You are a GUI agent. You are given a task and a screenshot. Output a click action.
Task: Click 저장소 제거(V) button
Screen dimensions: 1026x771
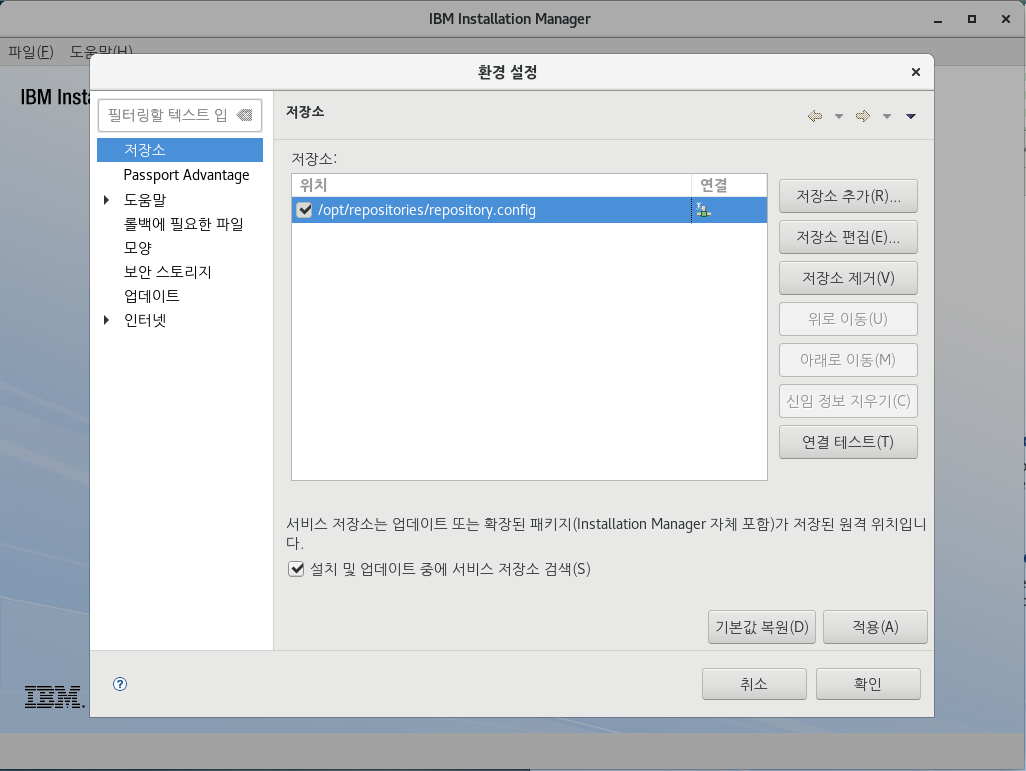(848, 278)
